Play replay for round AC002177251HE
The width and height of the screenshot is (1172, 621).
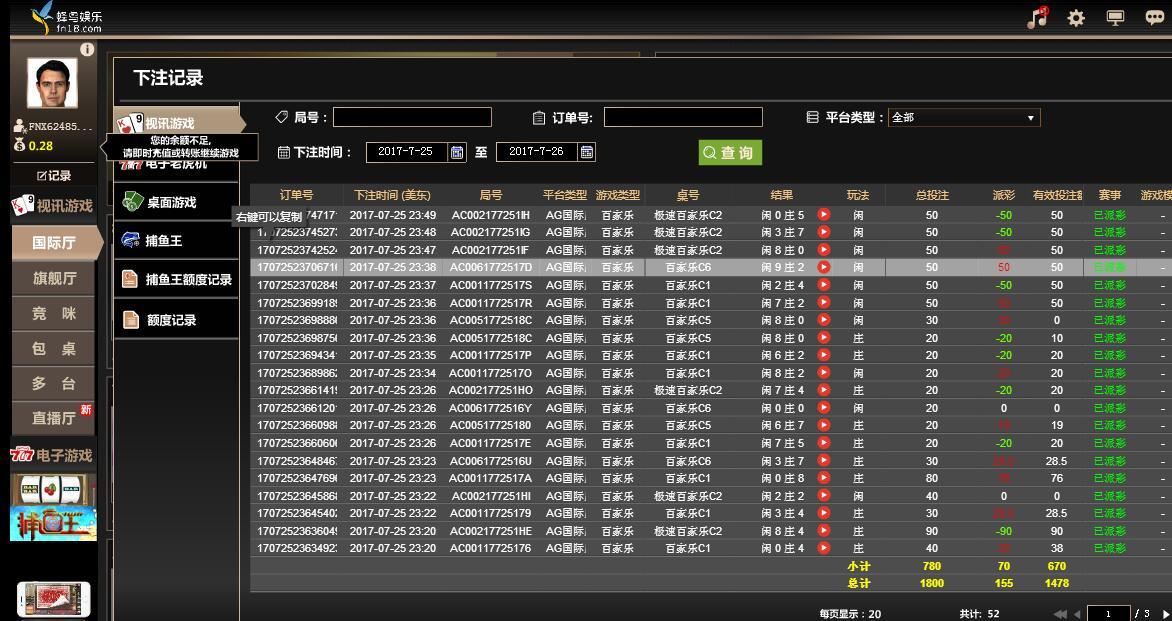[x=824, y=531]
